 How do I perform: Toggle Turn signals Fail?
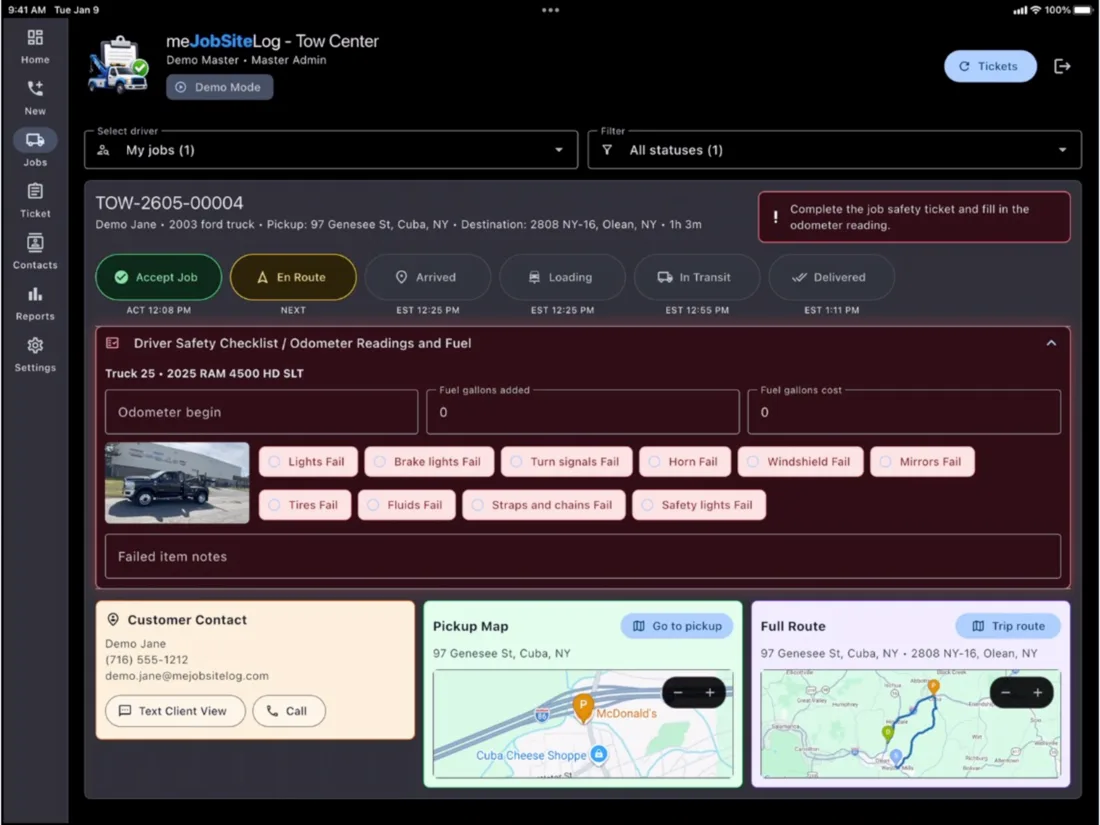tap(567, 462)
